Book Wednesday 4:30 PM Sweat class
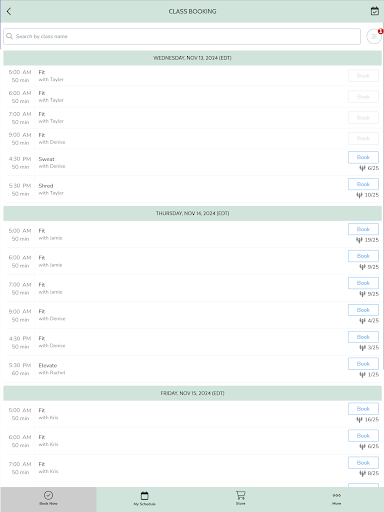 coord(363,157)
